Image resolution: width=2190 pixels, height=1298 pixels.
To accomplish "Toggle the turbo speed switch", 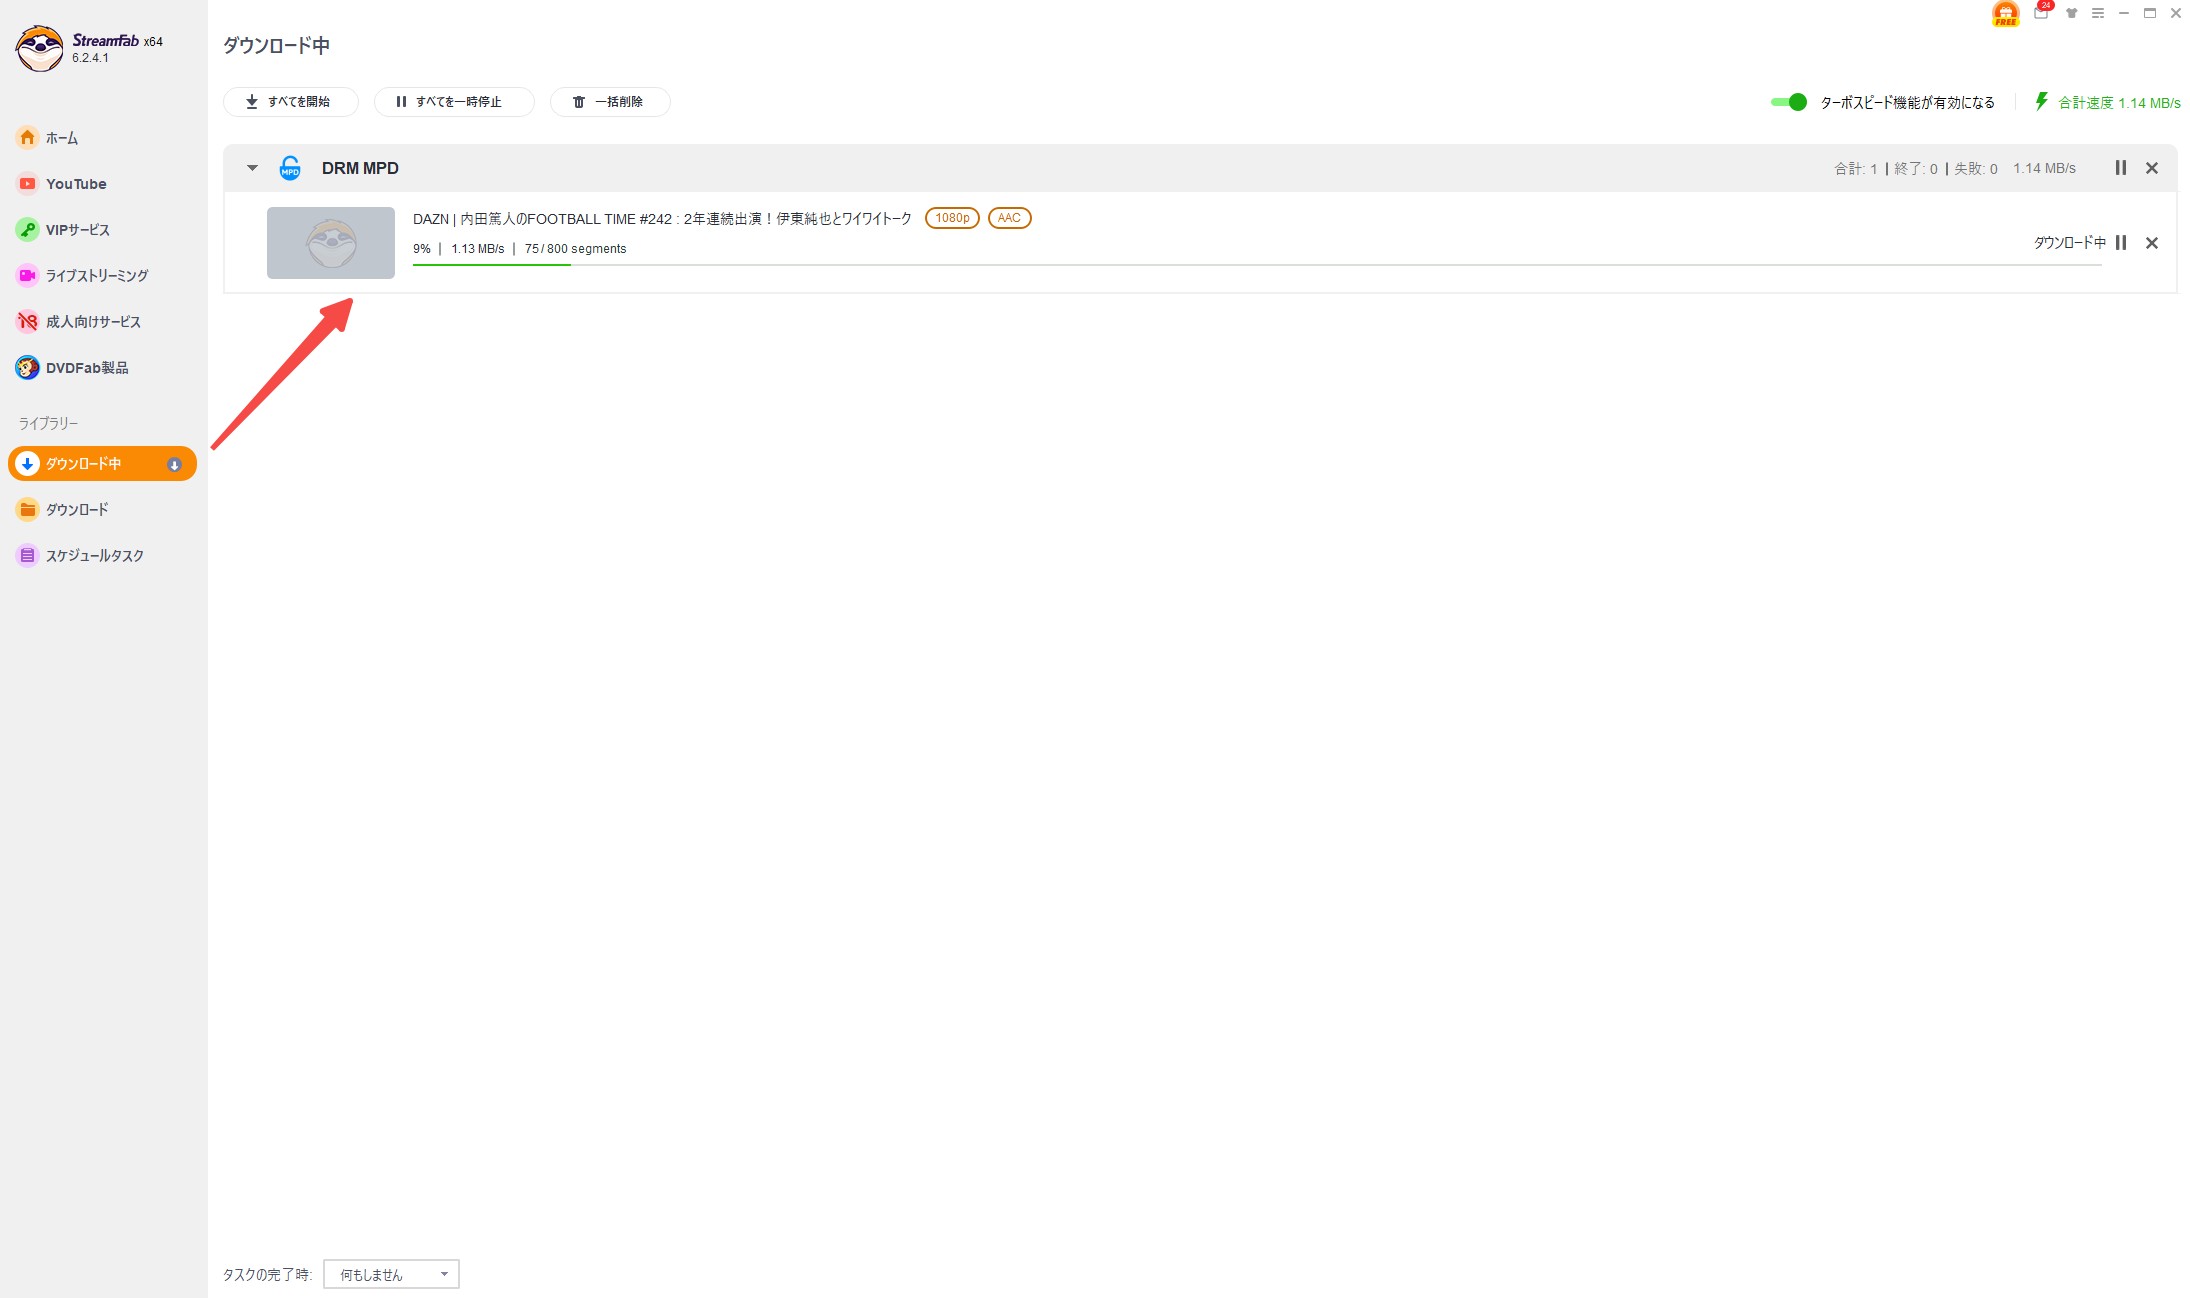I will click(x=1788, y=102).
